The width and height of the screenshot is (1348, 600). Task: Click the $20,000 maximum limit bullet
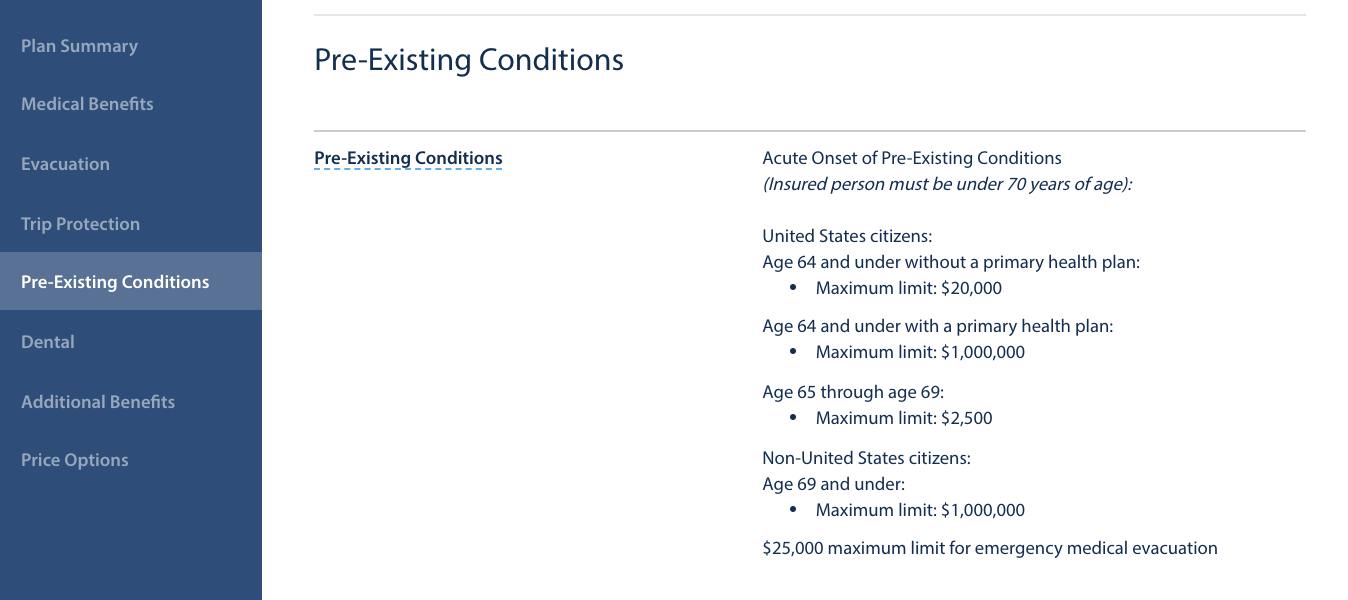coord(909,288)
